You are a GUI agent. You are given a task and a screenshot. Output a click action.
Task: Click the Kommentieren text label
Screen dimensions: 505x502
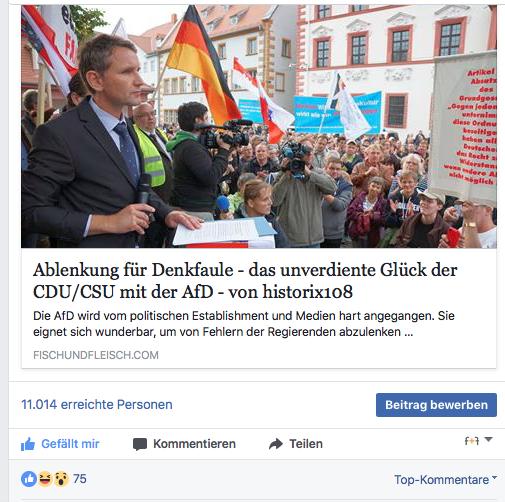(194, 444)
